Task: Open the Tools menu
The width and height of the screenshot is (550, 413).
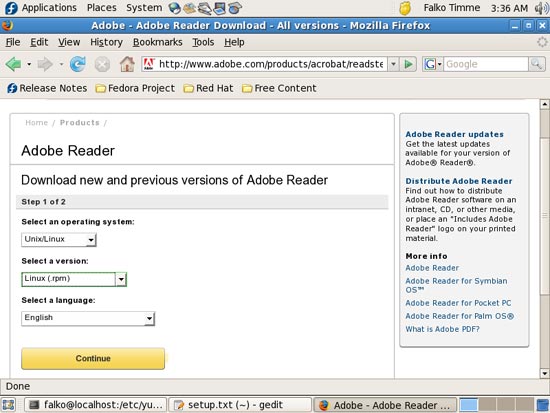Action: pyautogui.click(x=203, y=42)
